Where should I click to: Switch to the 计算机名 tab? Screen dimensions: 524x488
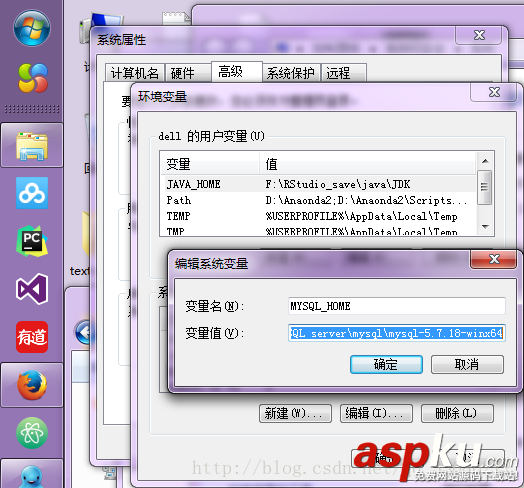coord(135,73)
